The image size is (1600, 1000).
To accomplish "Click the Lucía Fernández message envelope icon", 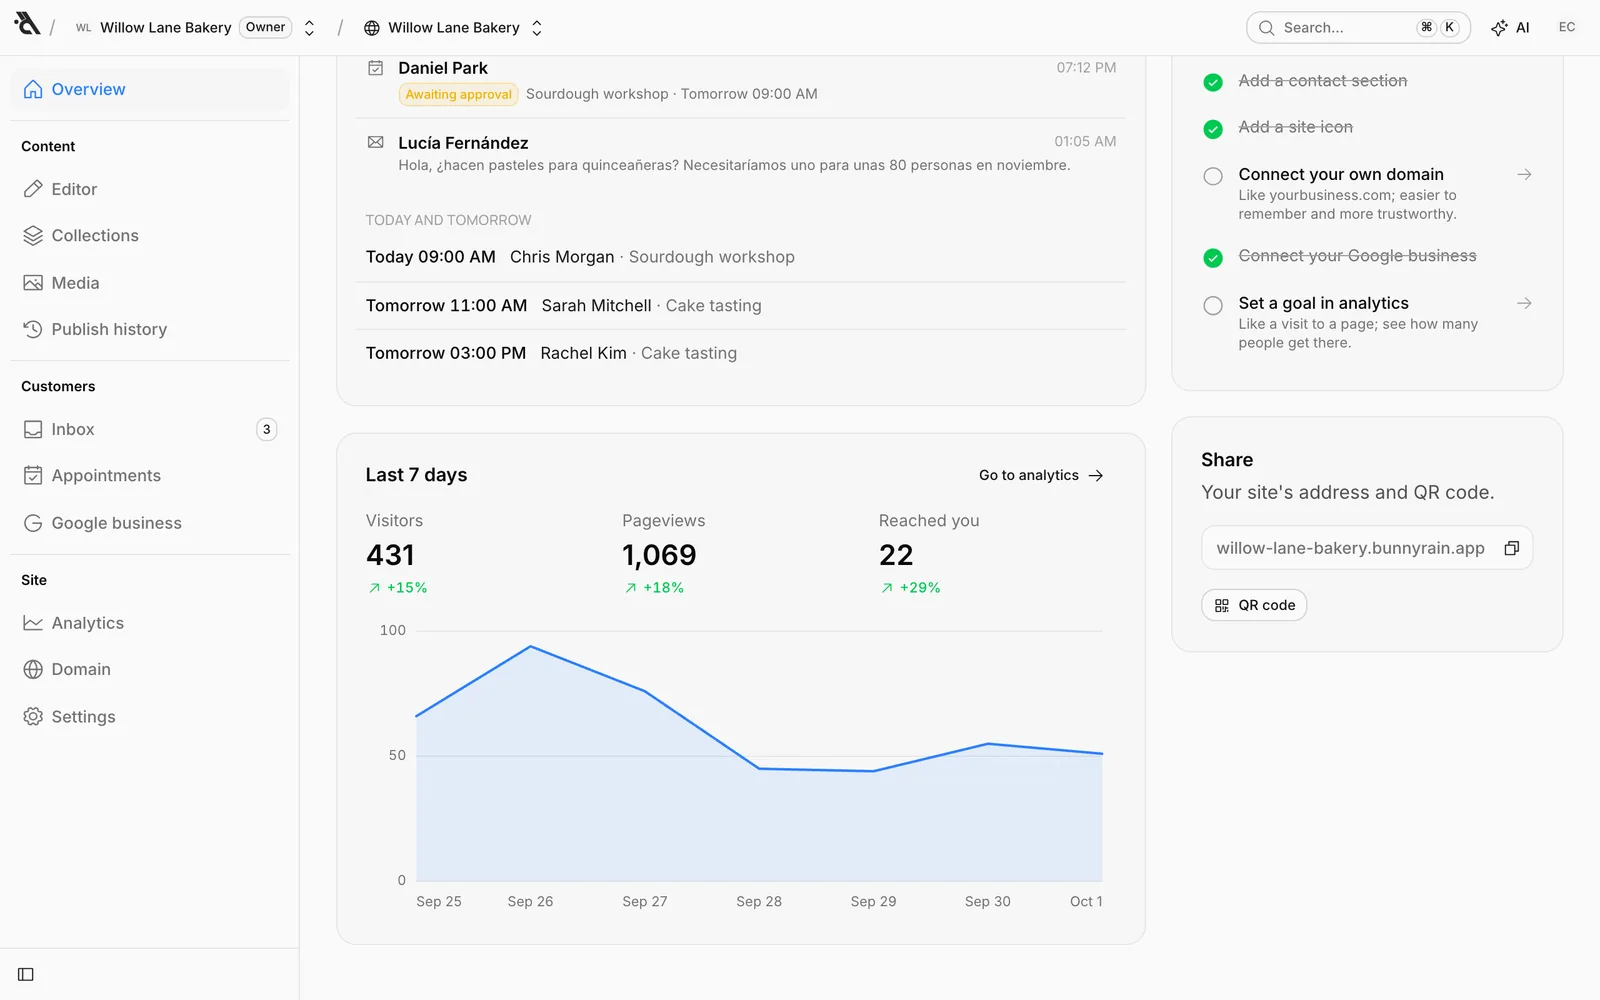I will click(x=376, y=142).
